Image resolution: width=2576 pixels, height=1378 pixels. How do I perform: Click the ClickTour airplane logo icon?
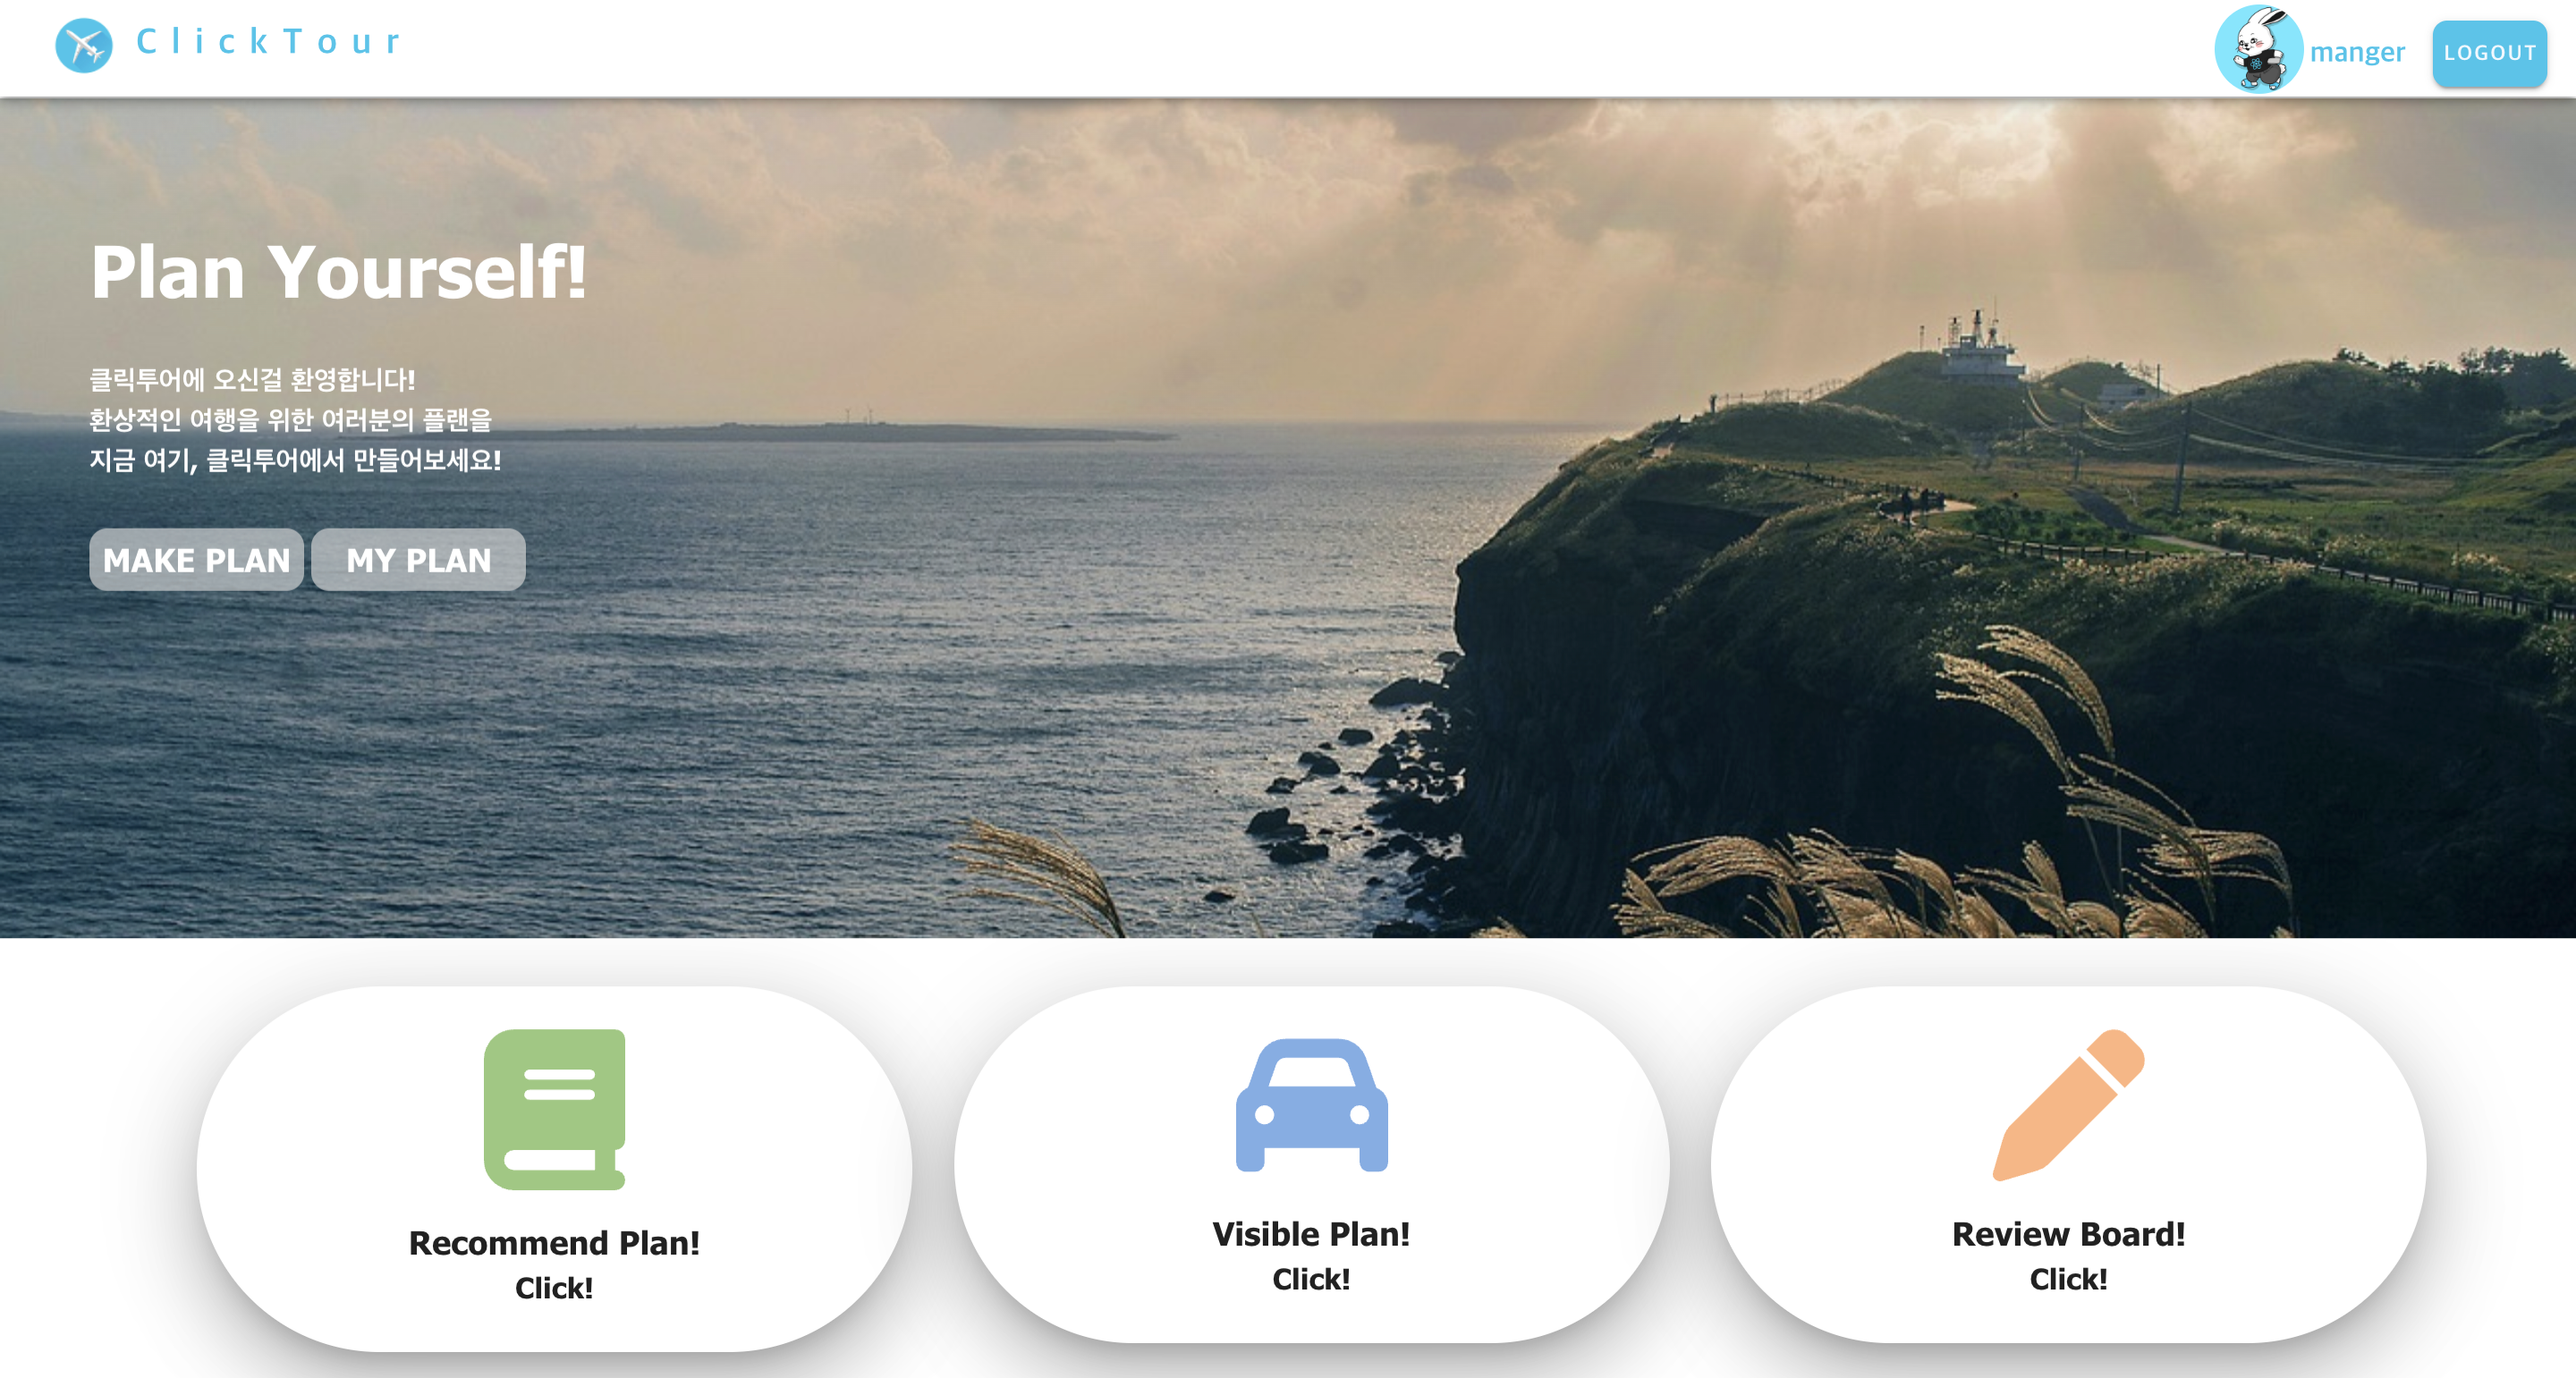84,45
